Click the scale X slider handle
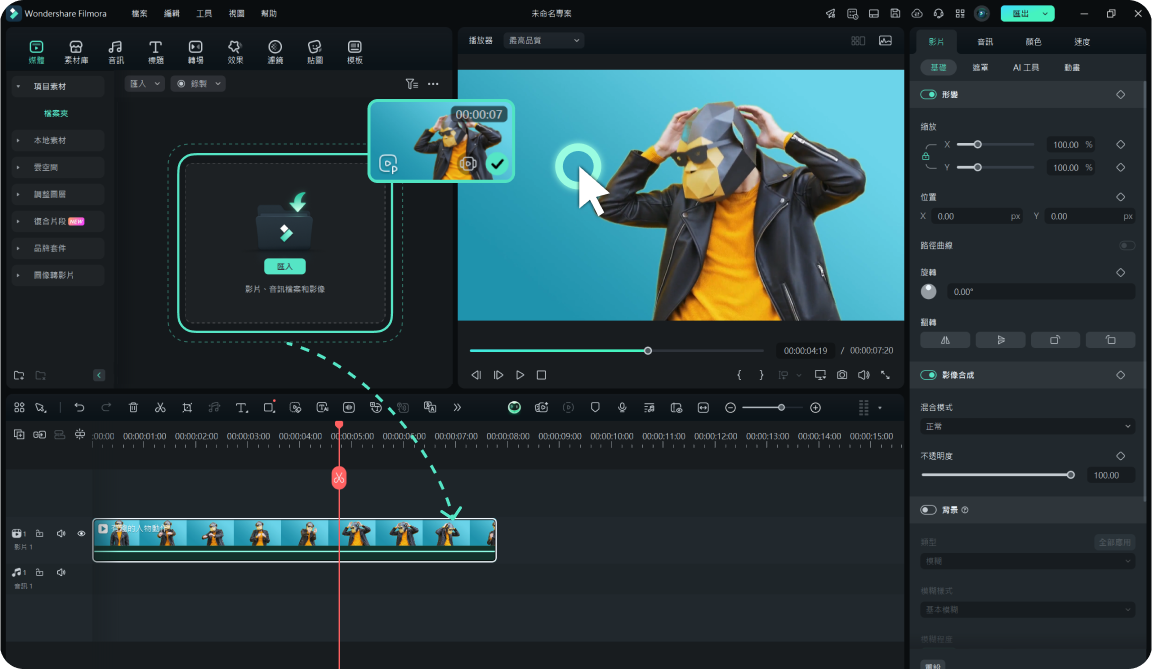Screen dimensions: 1152x669 (977, 145)
